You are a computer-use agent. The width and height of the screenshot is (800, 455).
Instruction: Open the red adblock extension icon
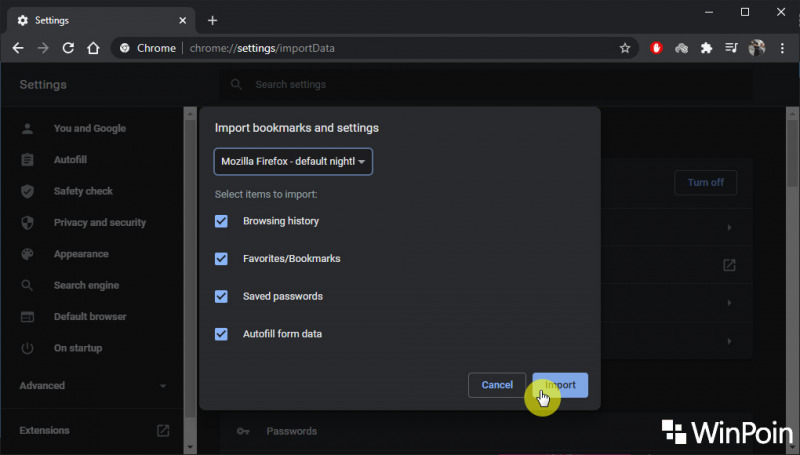pos(656,48)
